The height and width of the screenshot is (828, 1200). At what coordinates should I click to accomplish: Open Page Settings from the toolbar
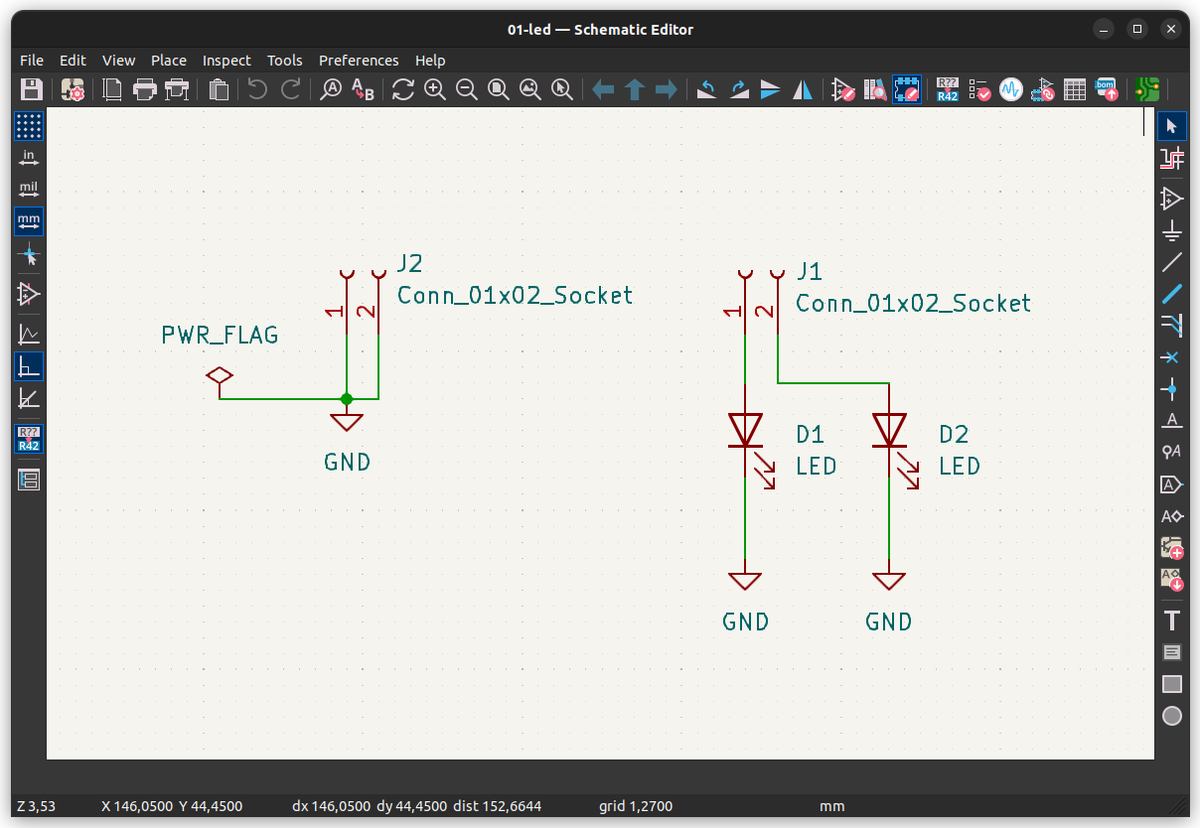[113, 90]
